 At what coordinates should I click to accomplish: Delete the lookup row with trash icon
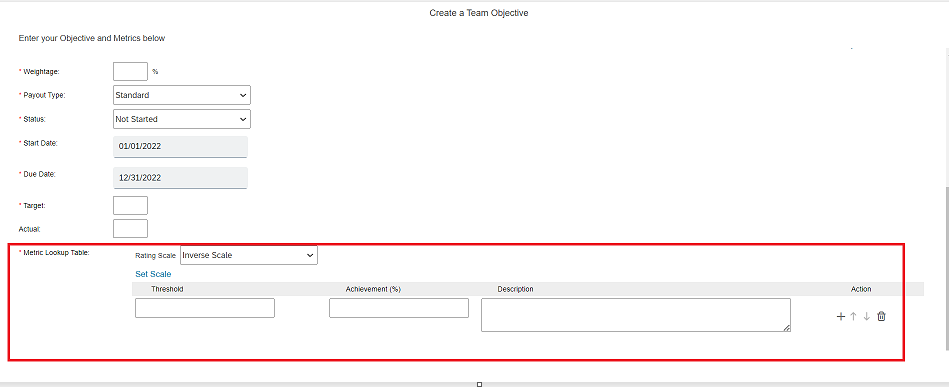pos(881,316)
